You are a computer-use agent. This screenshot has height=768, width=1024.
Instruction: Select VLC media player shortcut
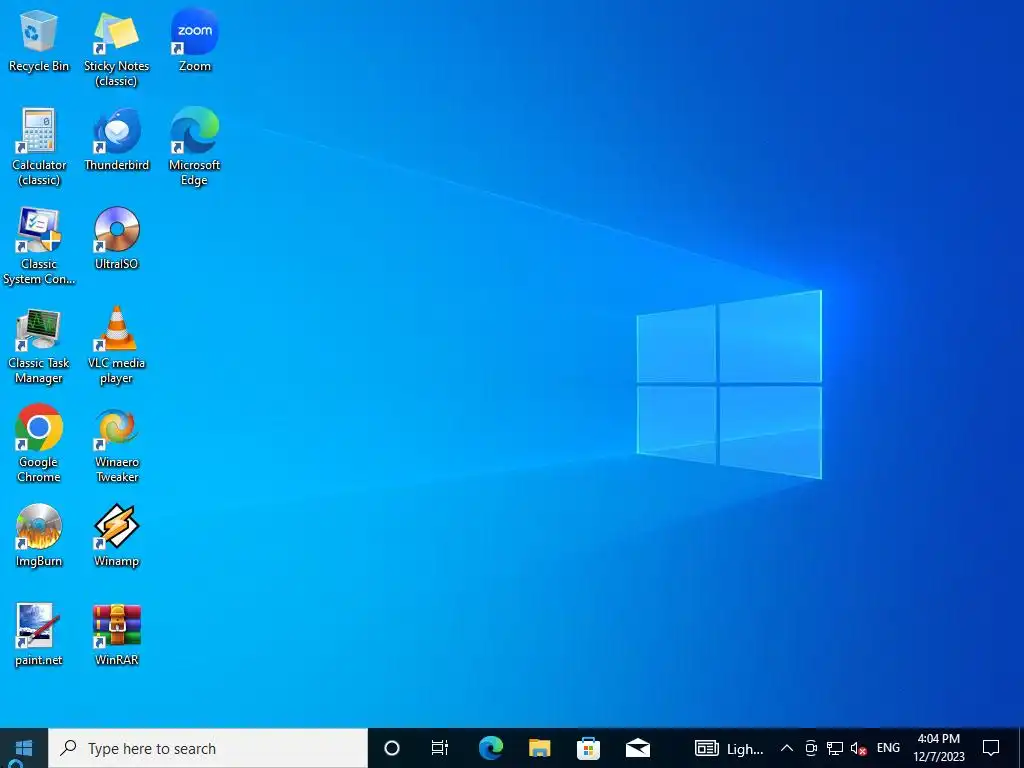click(116, 346)
